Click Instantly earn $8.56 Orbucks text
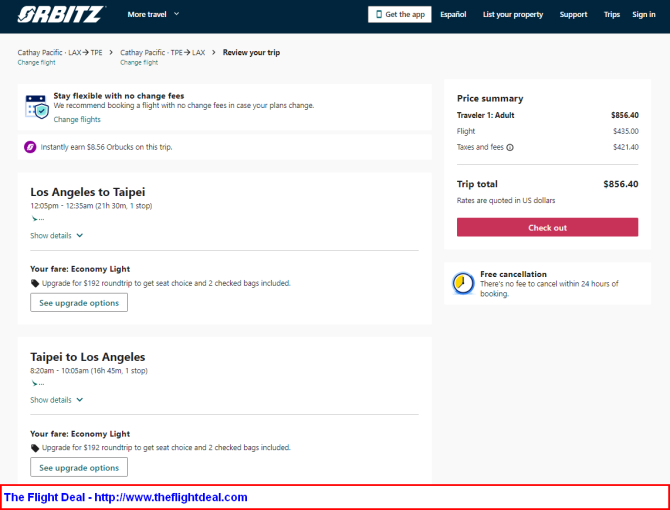The width and height of the screenshot is (670, 510). tap(106, 147)
